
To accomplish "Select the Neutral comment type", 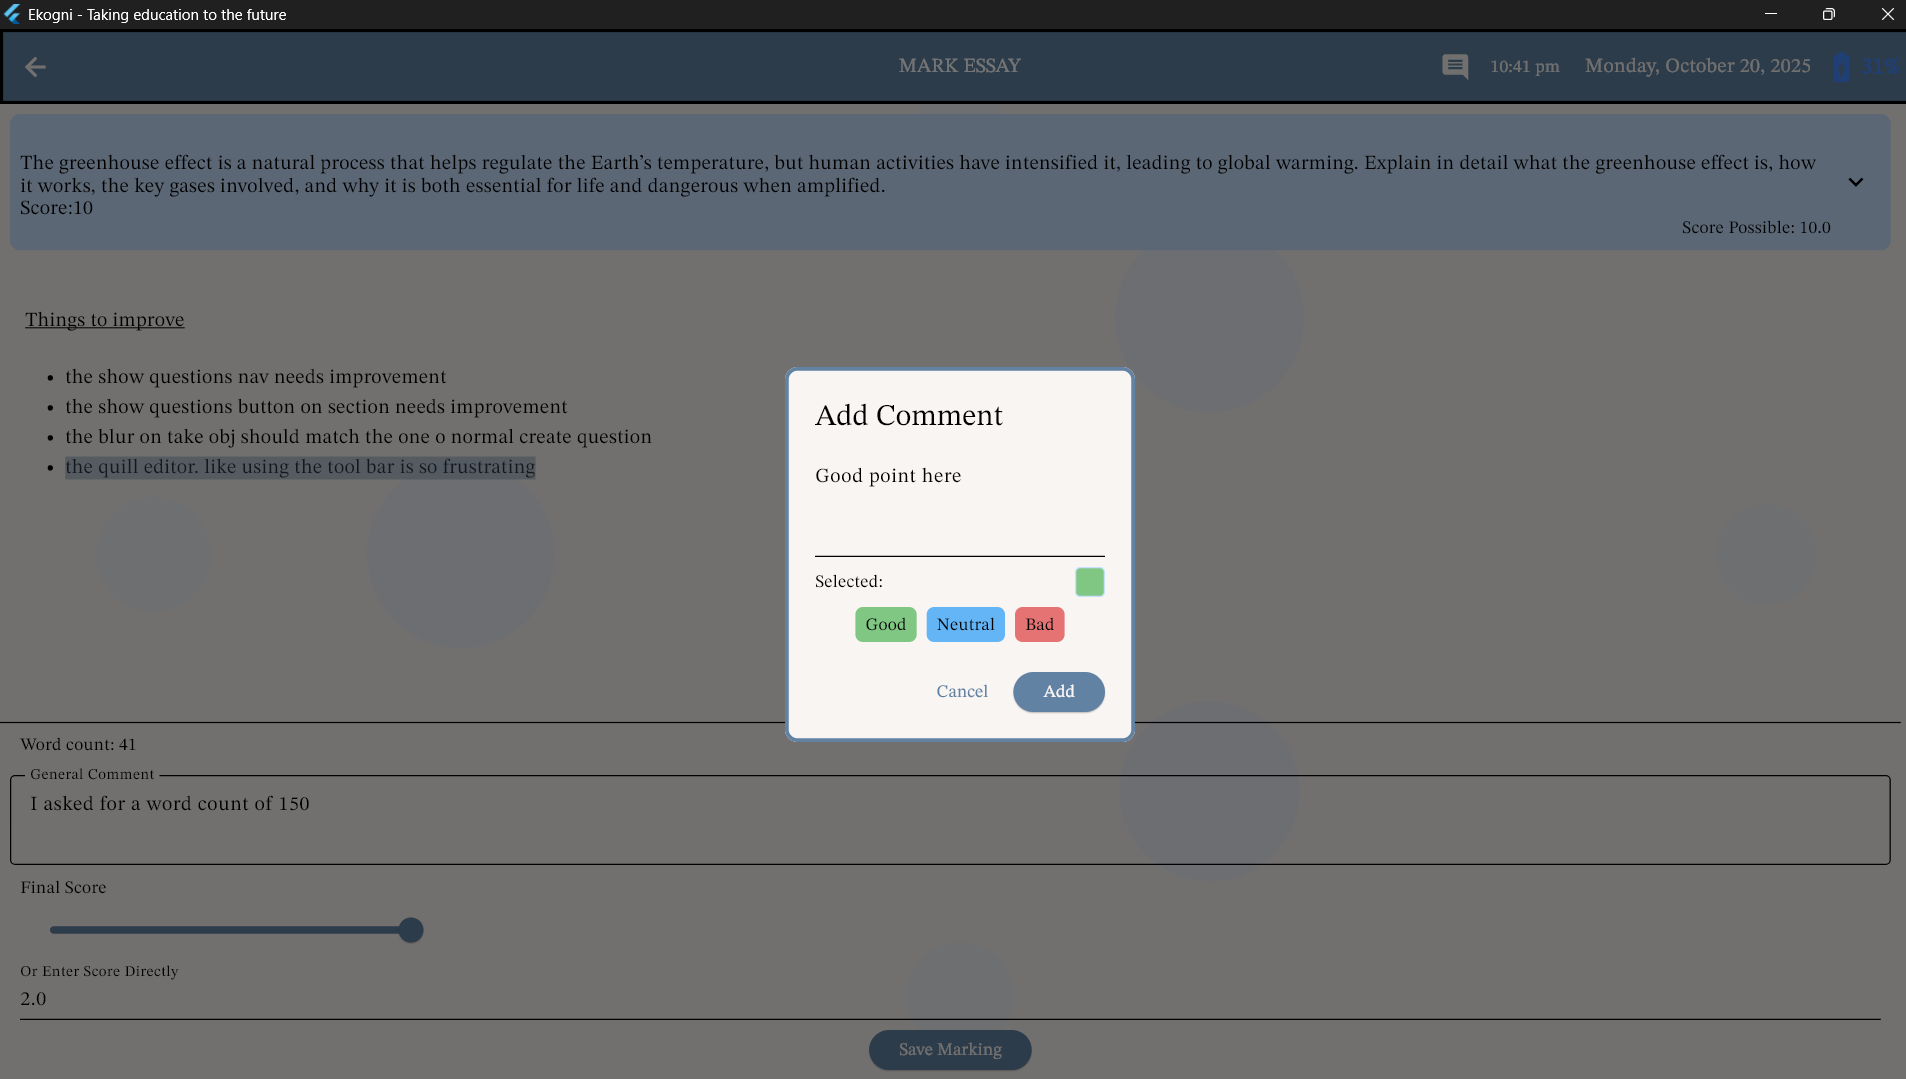I will [965, 625].
